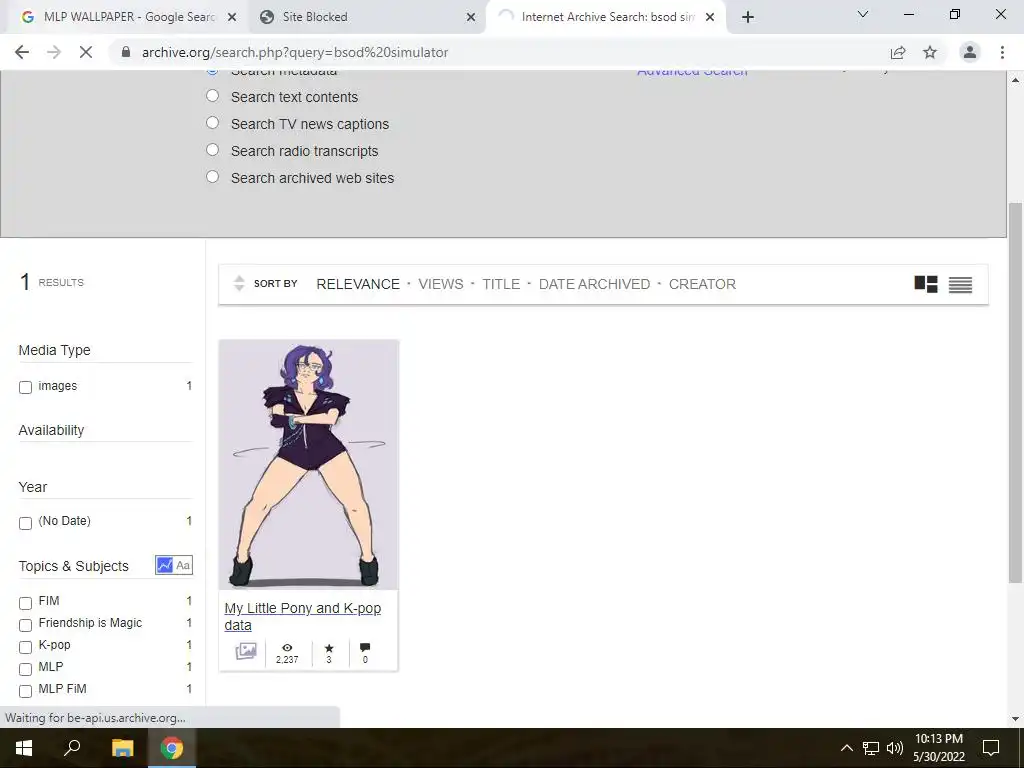Click the padlock site info icon

click(x=126, y=52)
